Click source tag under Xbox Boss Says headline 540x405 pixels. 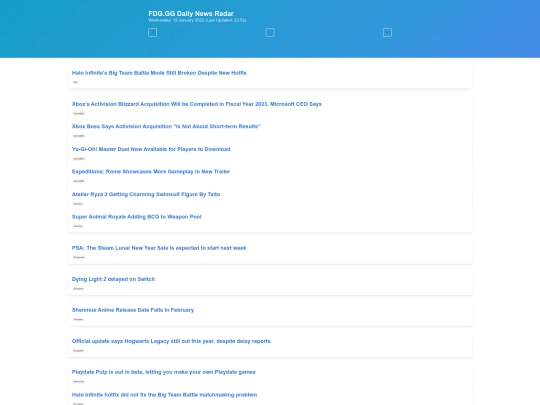(79, 136)
